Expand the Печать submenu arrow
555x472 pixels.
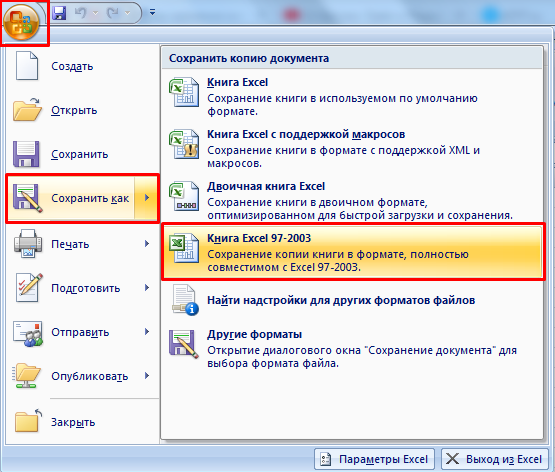click(x=147, y=243)
